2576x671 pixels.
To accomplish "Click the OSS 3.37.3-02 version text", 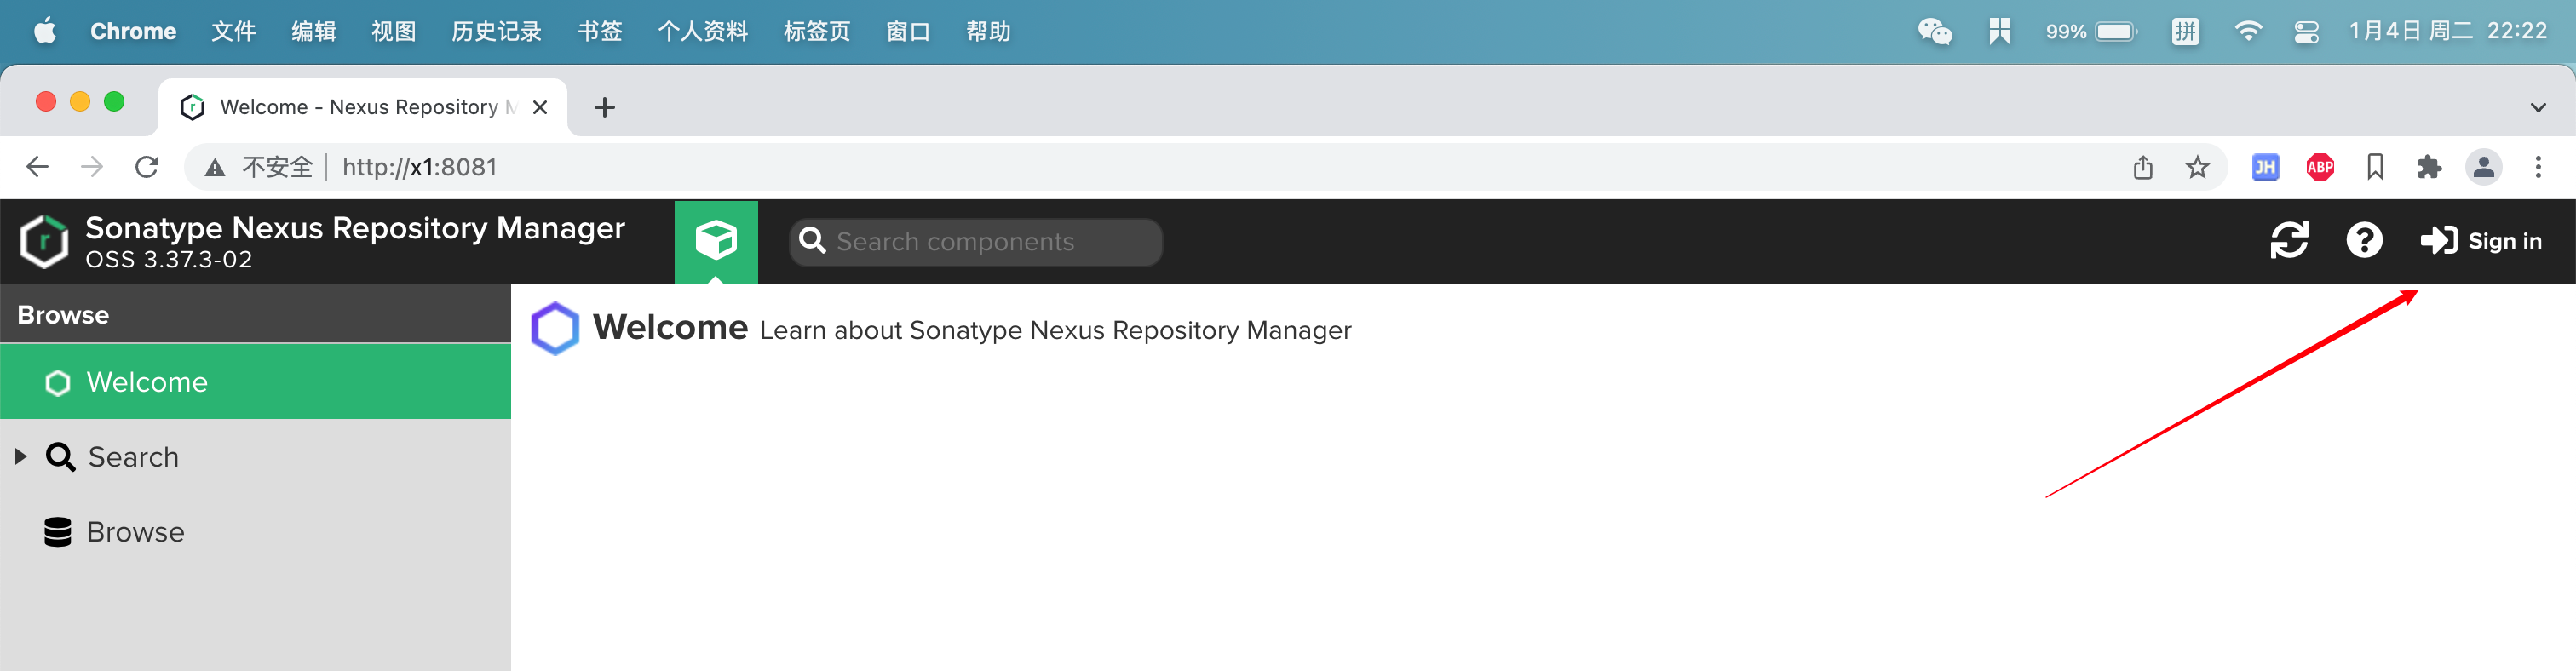I will [168, 260].
